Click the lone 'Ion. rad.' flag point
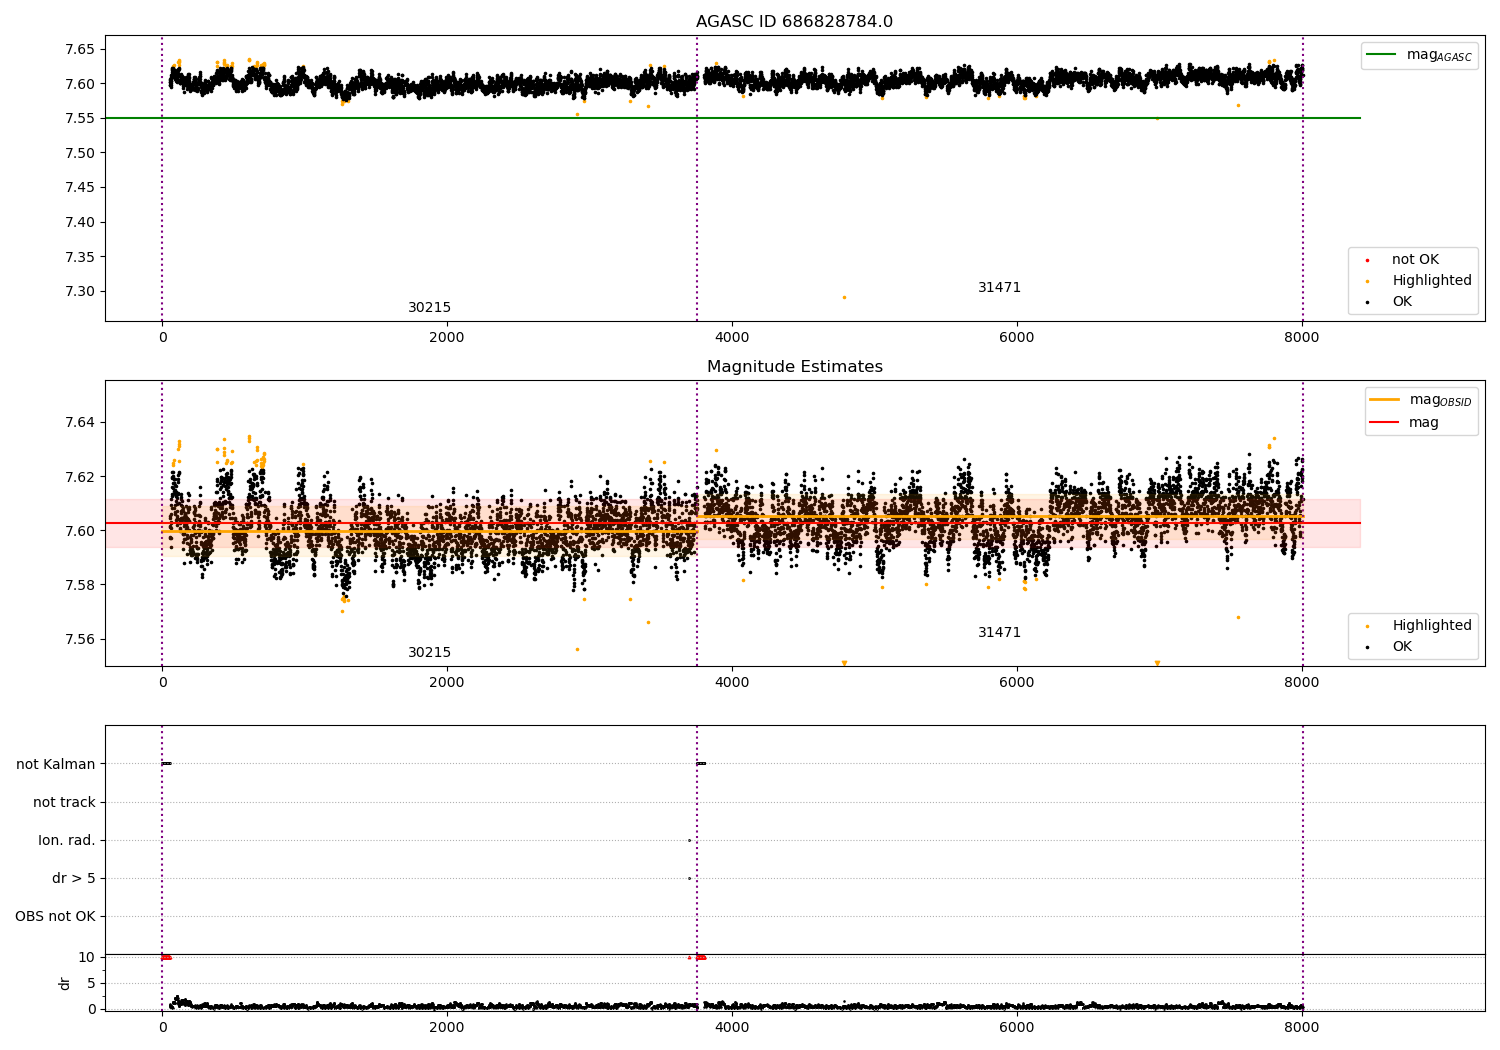The width and height of the screenshot is (1500, 1050). coord(689,840)
